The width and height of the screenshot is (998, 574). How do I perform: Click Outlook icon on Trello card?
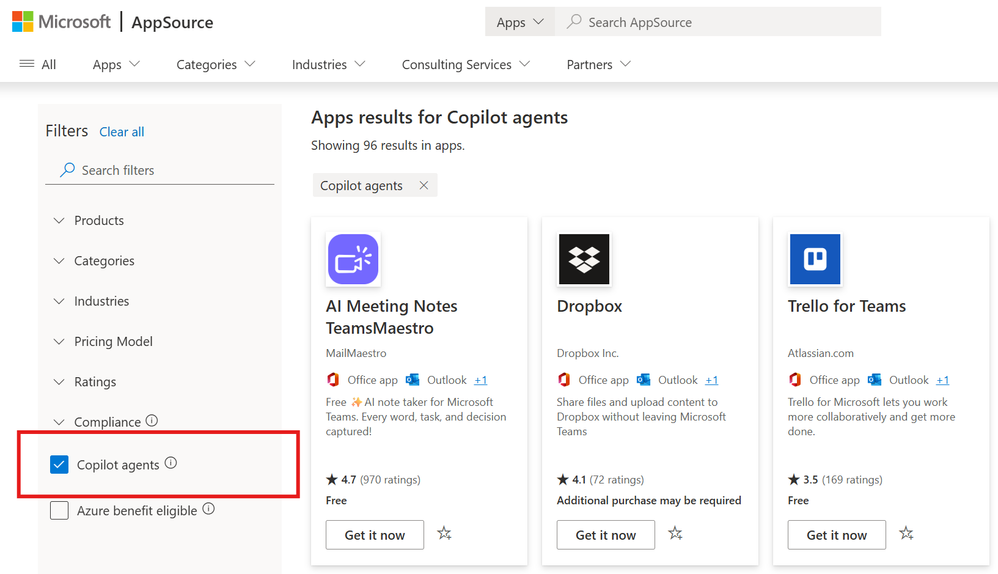click(875, 380)
